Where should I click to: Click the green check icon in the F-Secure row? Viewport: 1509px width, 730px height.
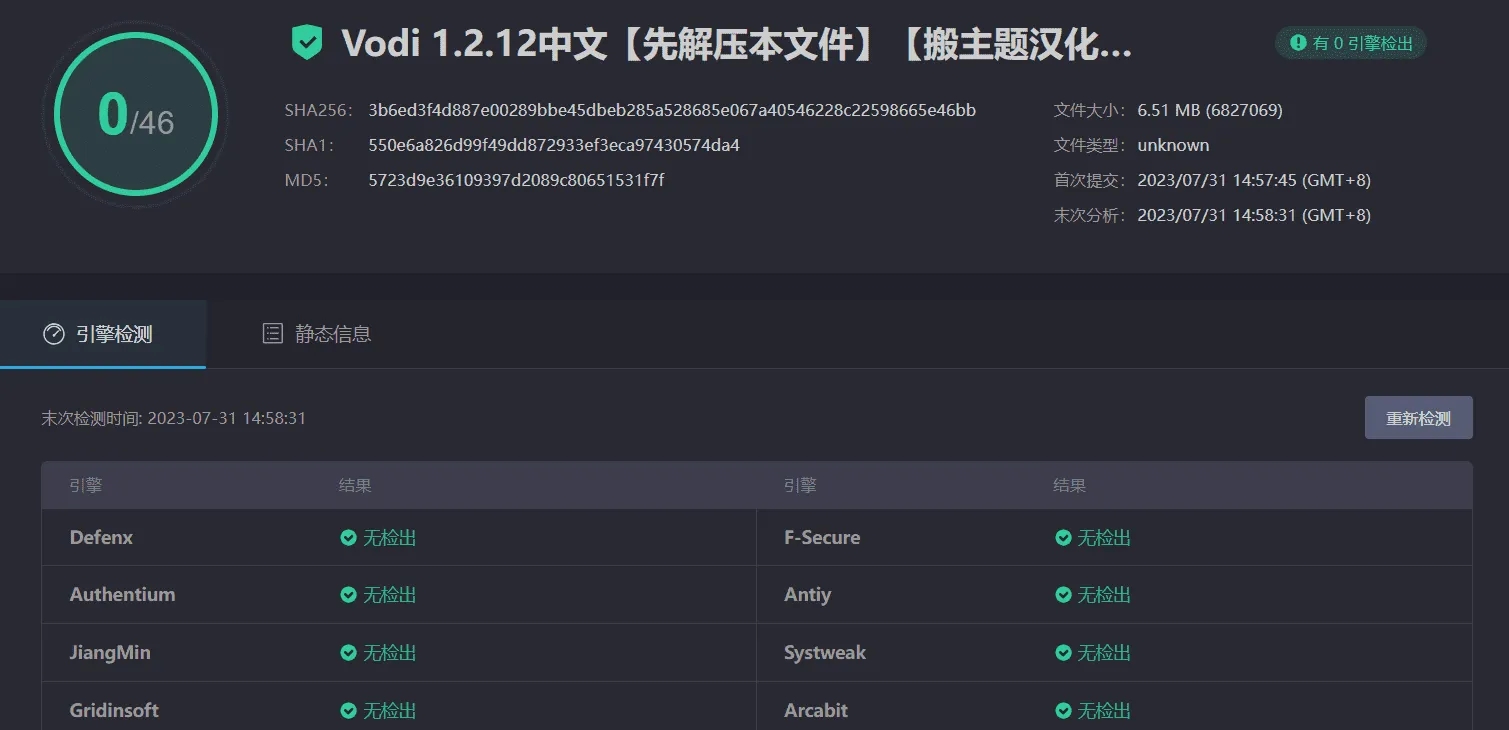pyautogui.click(x=1064, y=538)
